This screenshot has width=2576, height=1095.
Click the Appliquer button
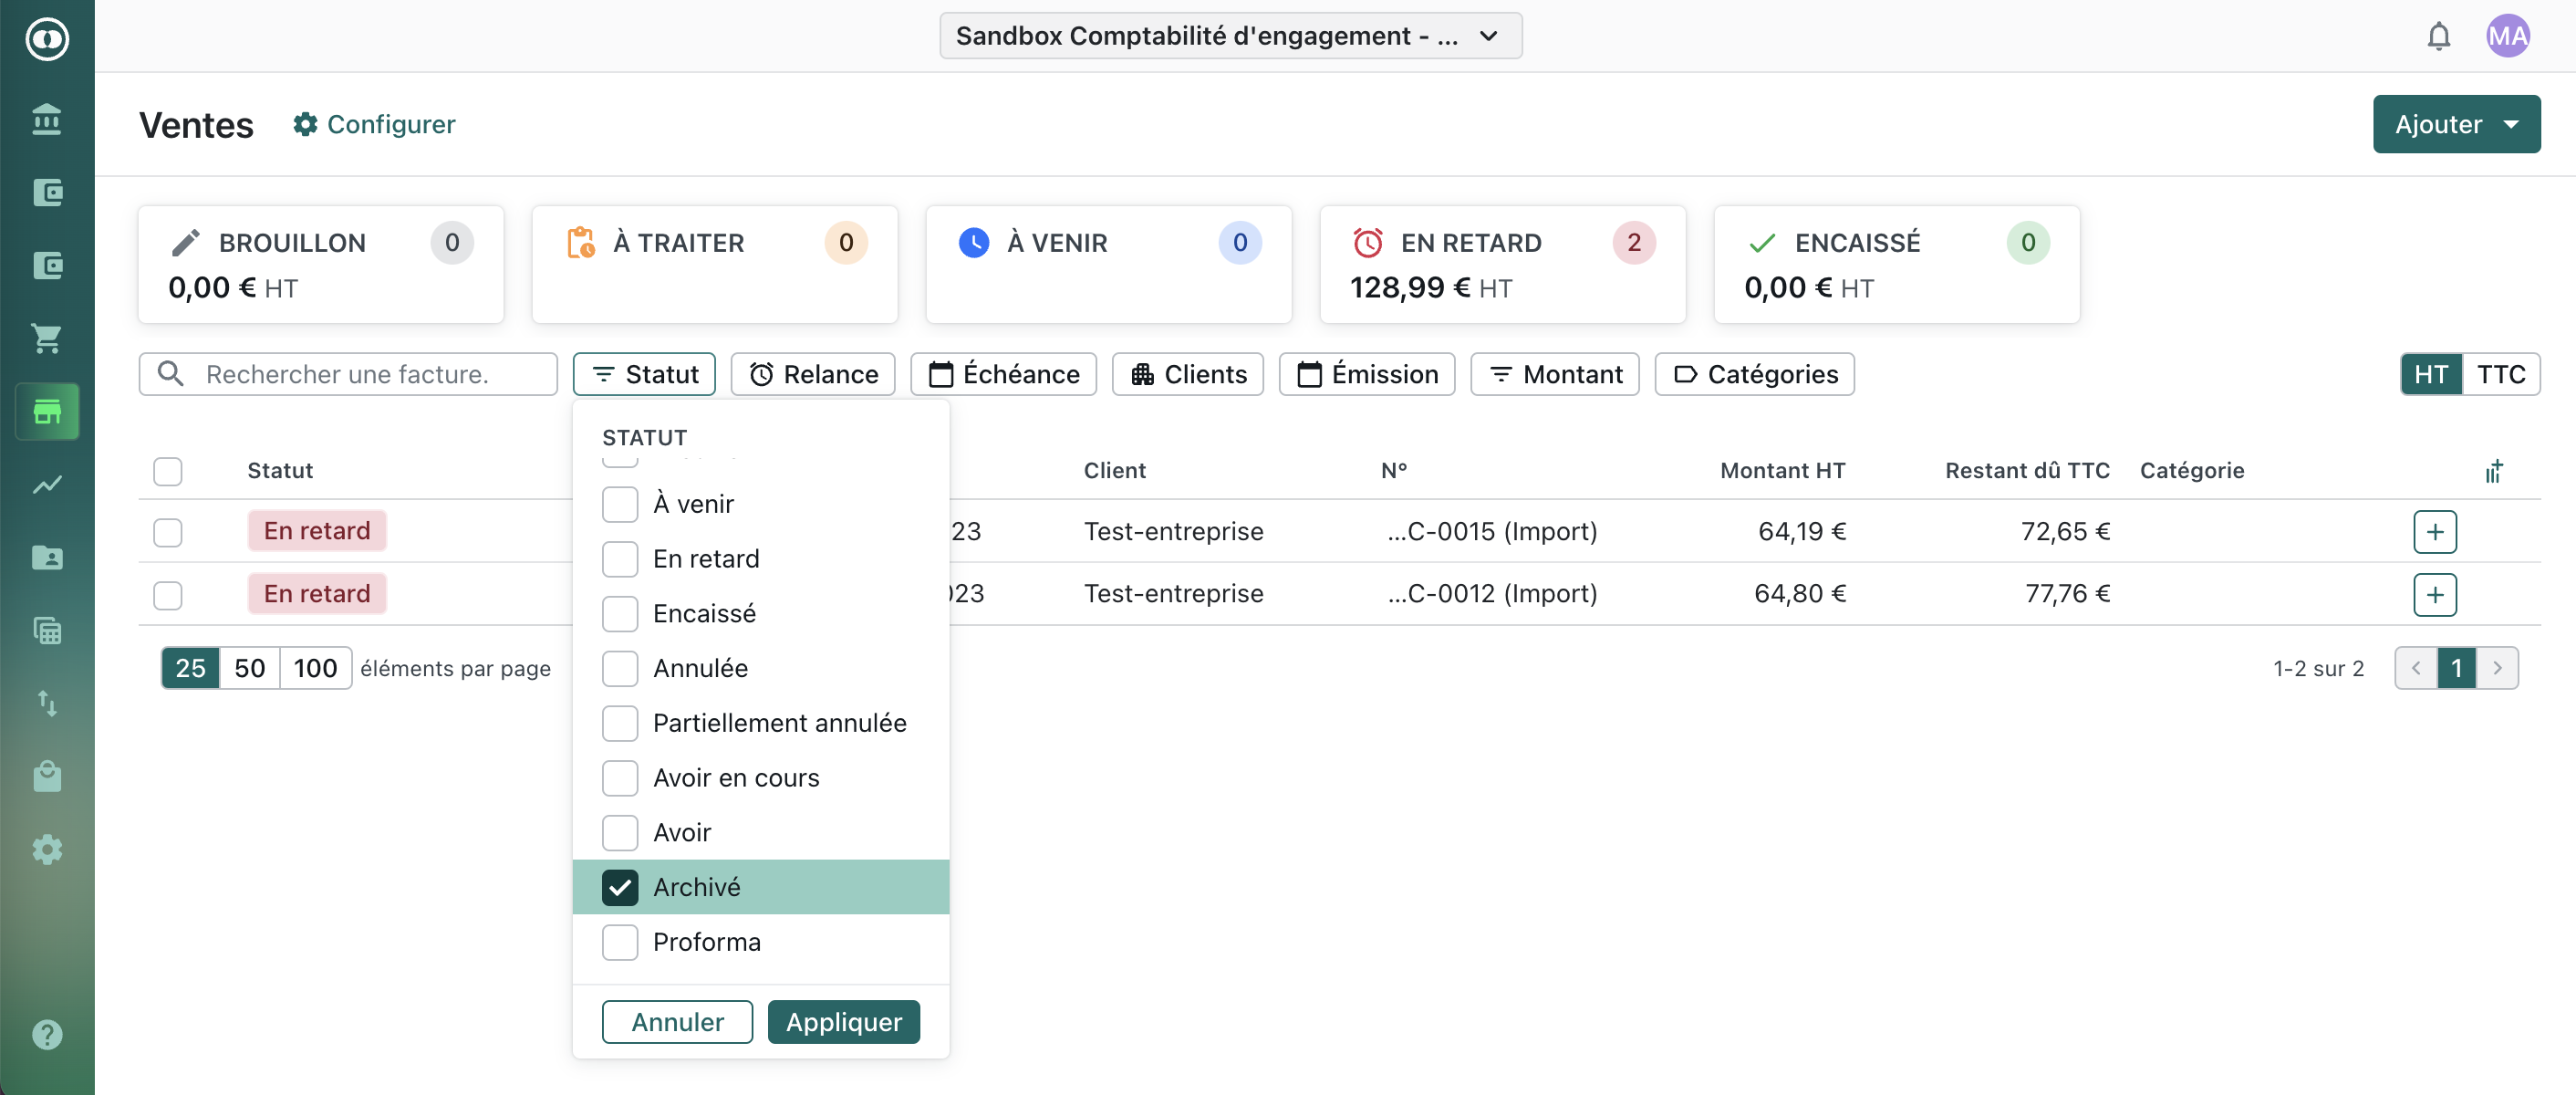tap(842, 1021)
